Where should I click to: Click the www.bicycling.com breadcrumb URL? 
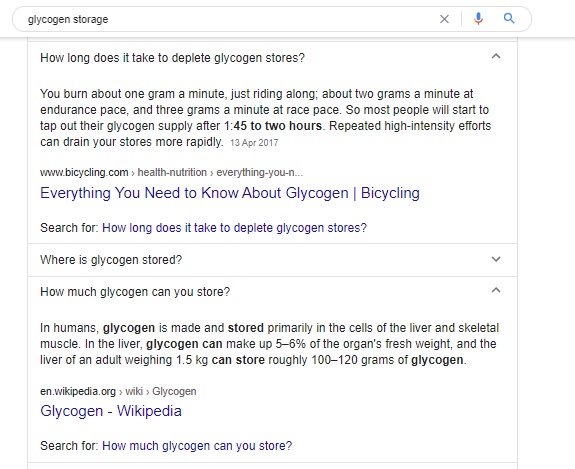tap(84, 172)
